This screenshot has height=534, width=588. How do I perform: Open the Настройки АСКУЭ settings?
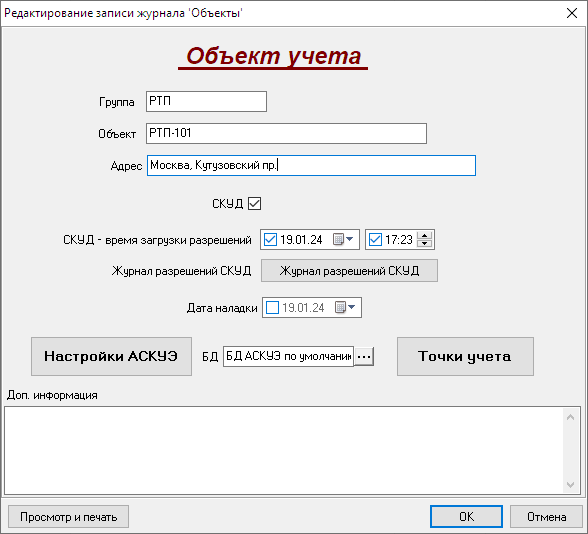tap(111, 356)
